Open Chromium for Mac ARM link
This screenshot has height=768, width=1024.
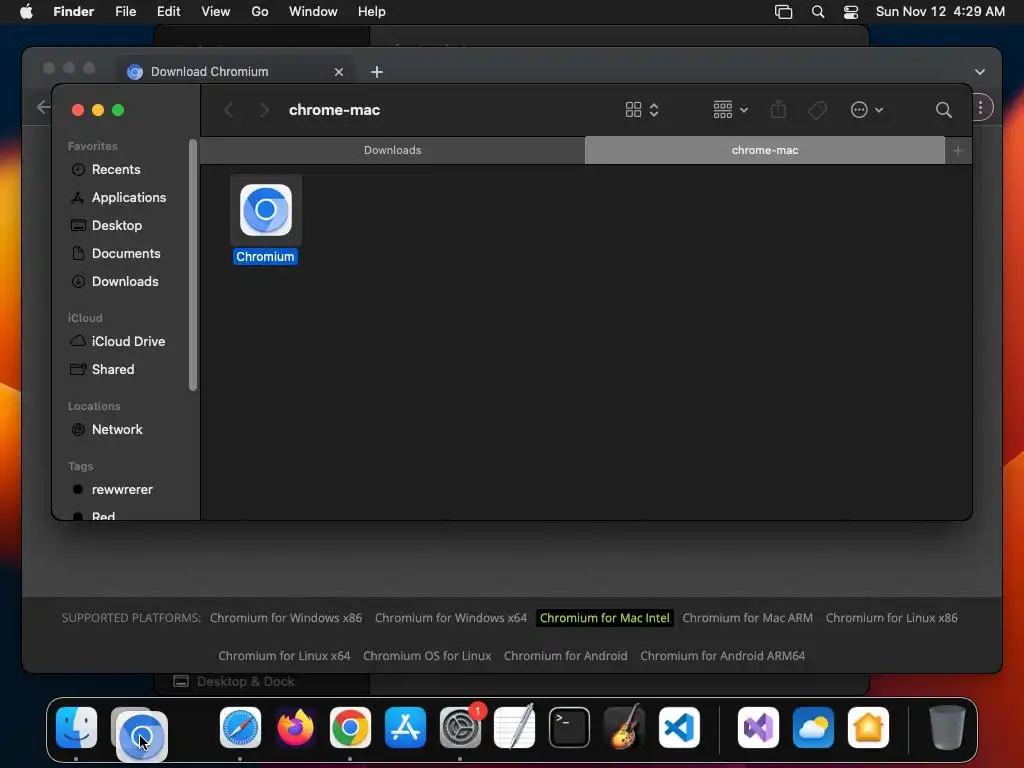[x=747, y=618]
